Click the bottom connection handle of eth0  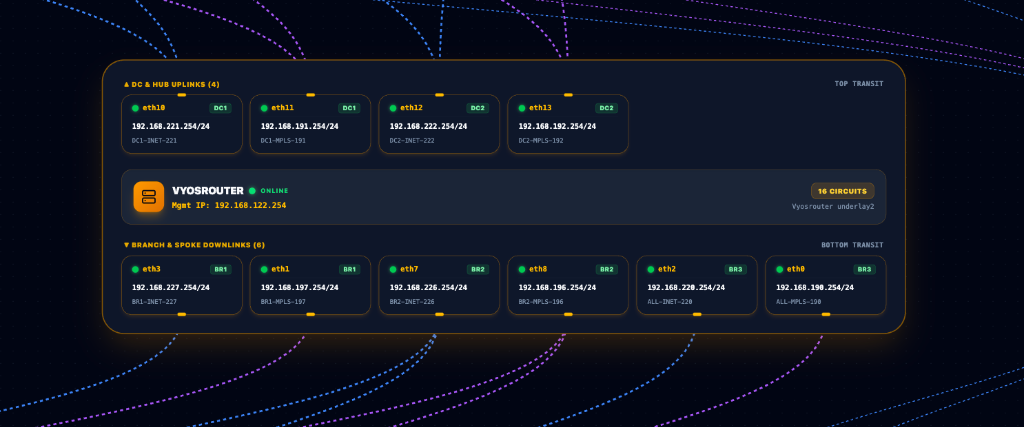click(x=825, y=315)
